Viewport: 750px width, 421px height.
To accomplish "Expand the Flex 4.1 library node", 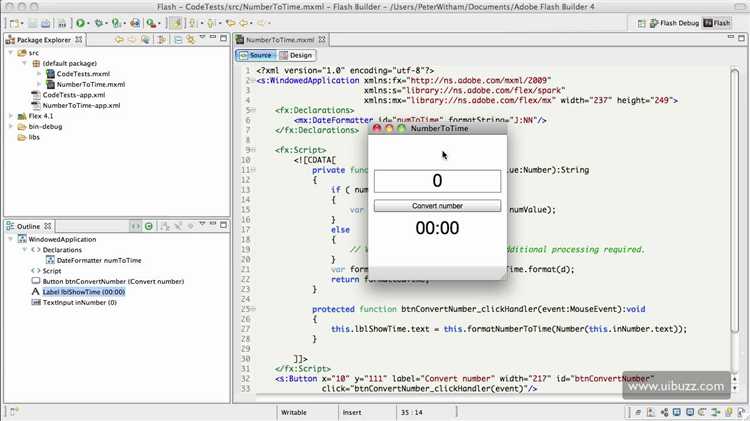I will 8,116.
